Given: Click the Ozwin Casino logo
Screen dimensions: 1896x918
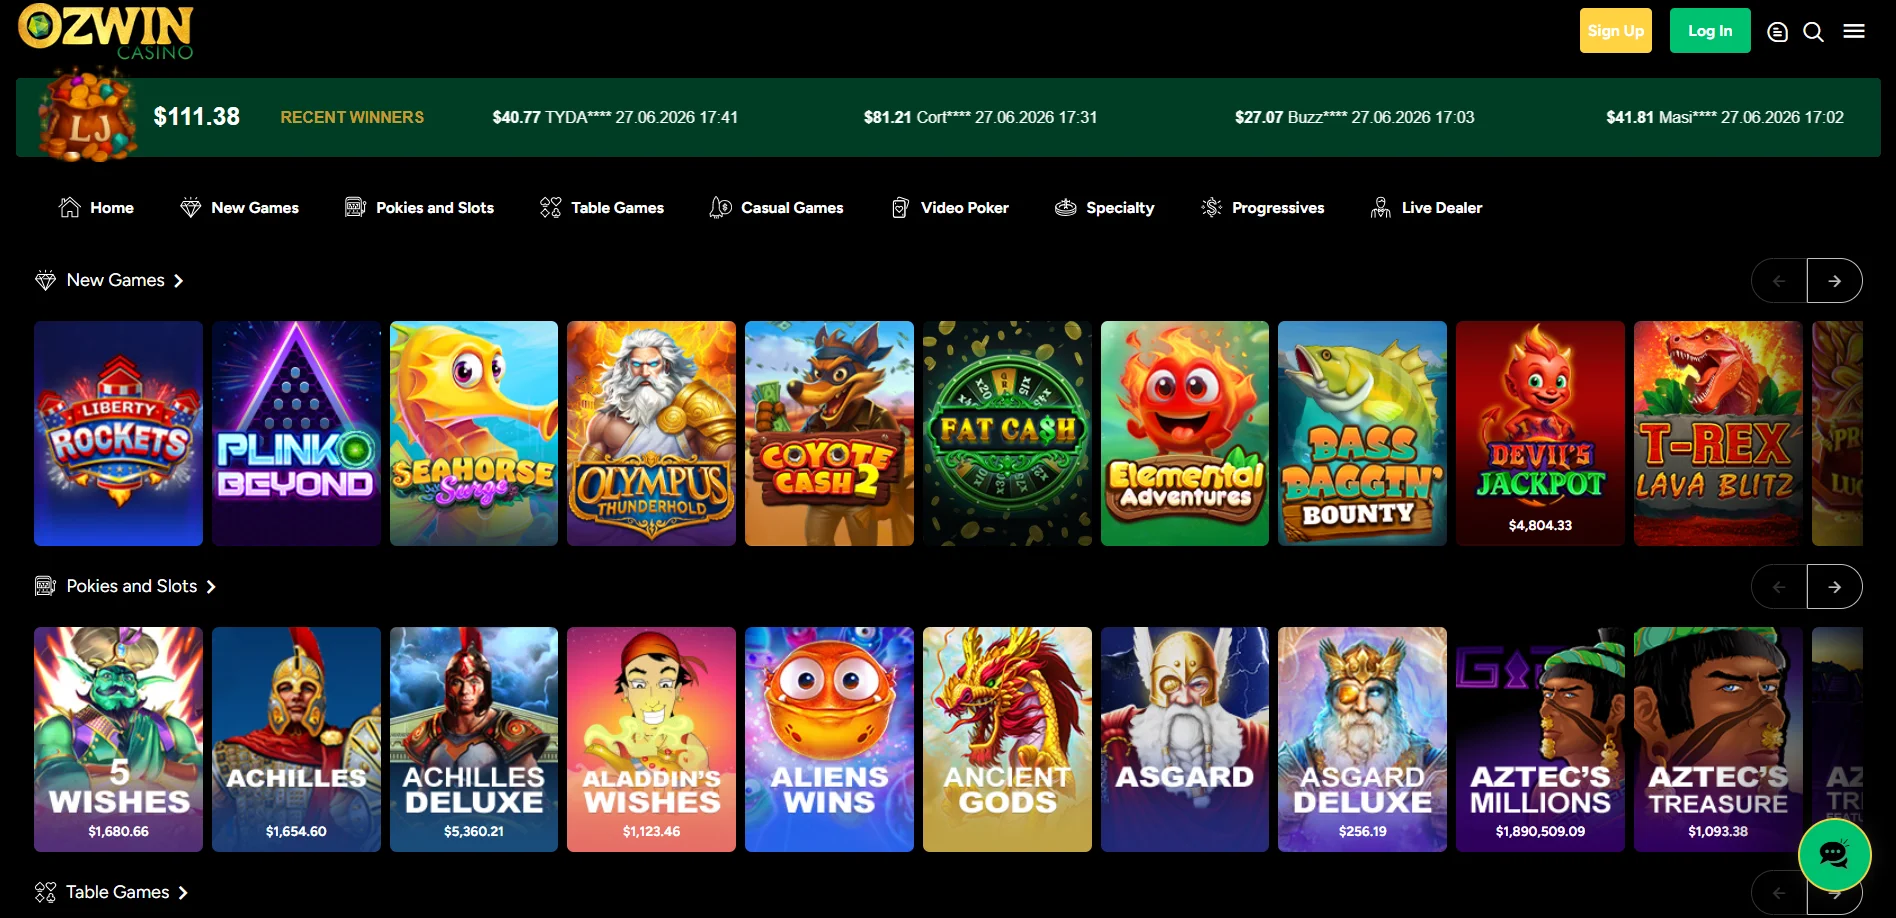Looking at the screenshot, I should 105,31.
